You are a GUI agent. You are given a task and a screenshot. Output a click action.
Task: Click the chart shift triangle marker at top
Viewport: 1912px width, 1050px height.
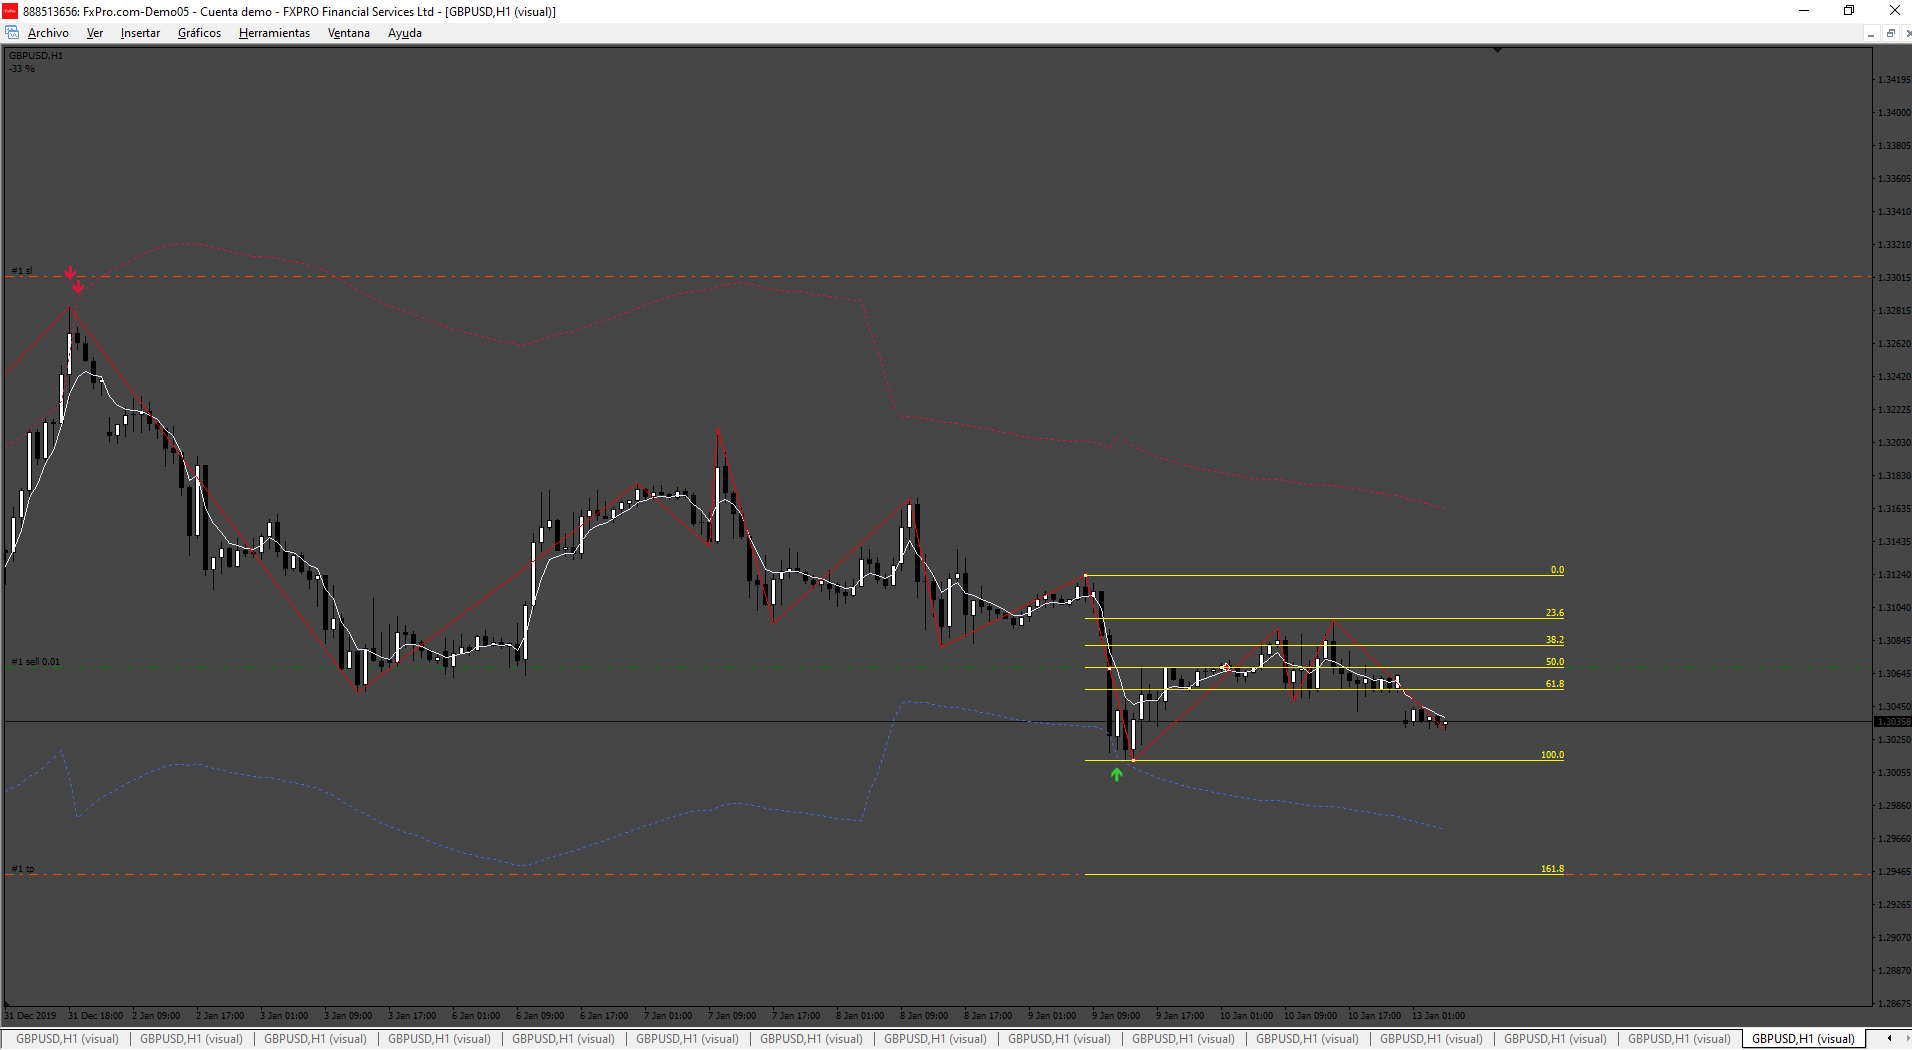click(1497, 49)
